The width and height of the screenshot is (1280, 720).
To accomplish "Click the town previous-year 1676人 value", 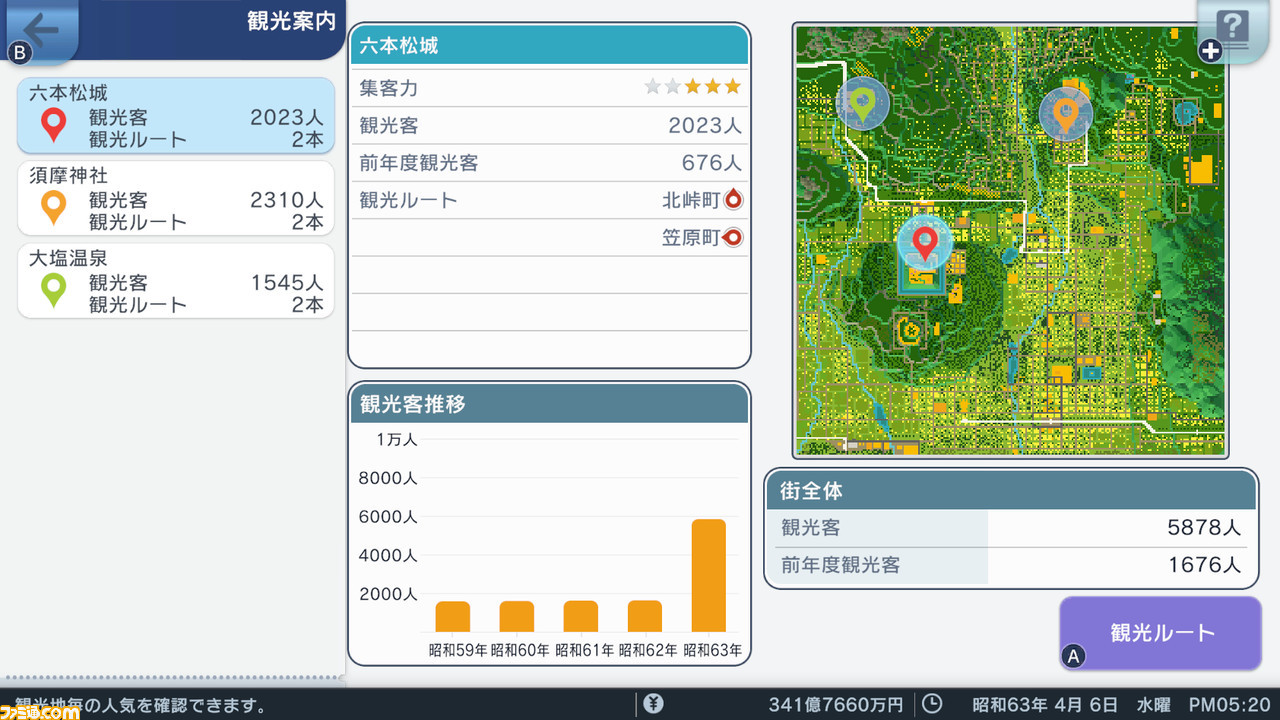I will (1204, 565).
